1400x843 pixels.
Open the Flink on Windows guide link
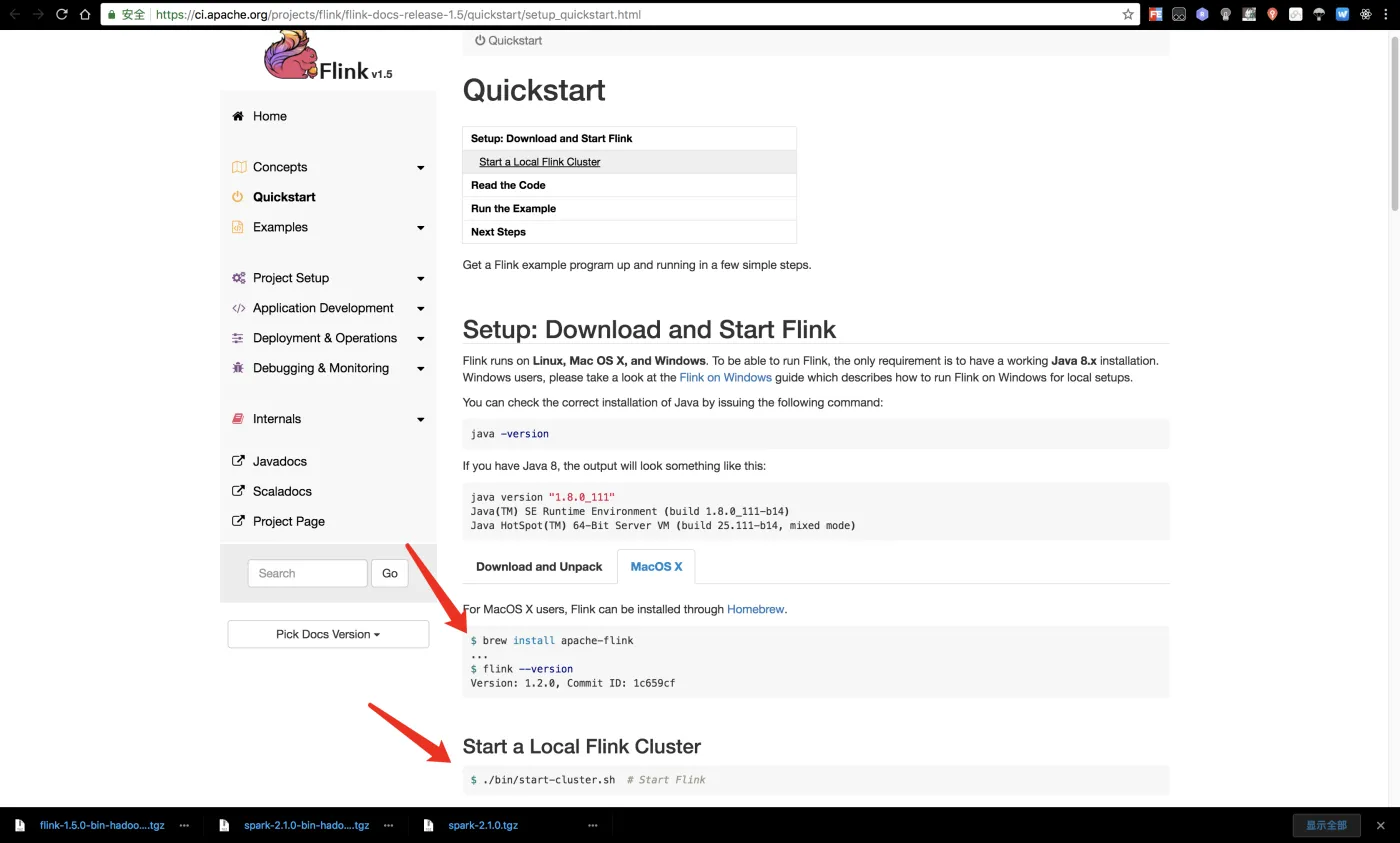click(725, 377)
